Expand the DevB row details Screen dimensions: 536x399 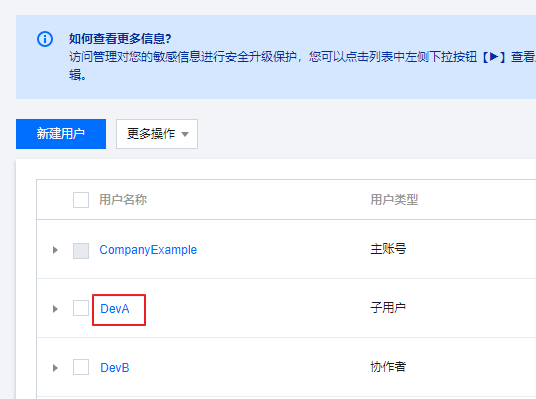55,368
